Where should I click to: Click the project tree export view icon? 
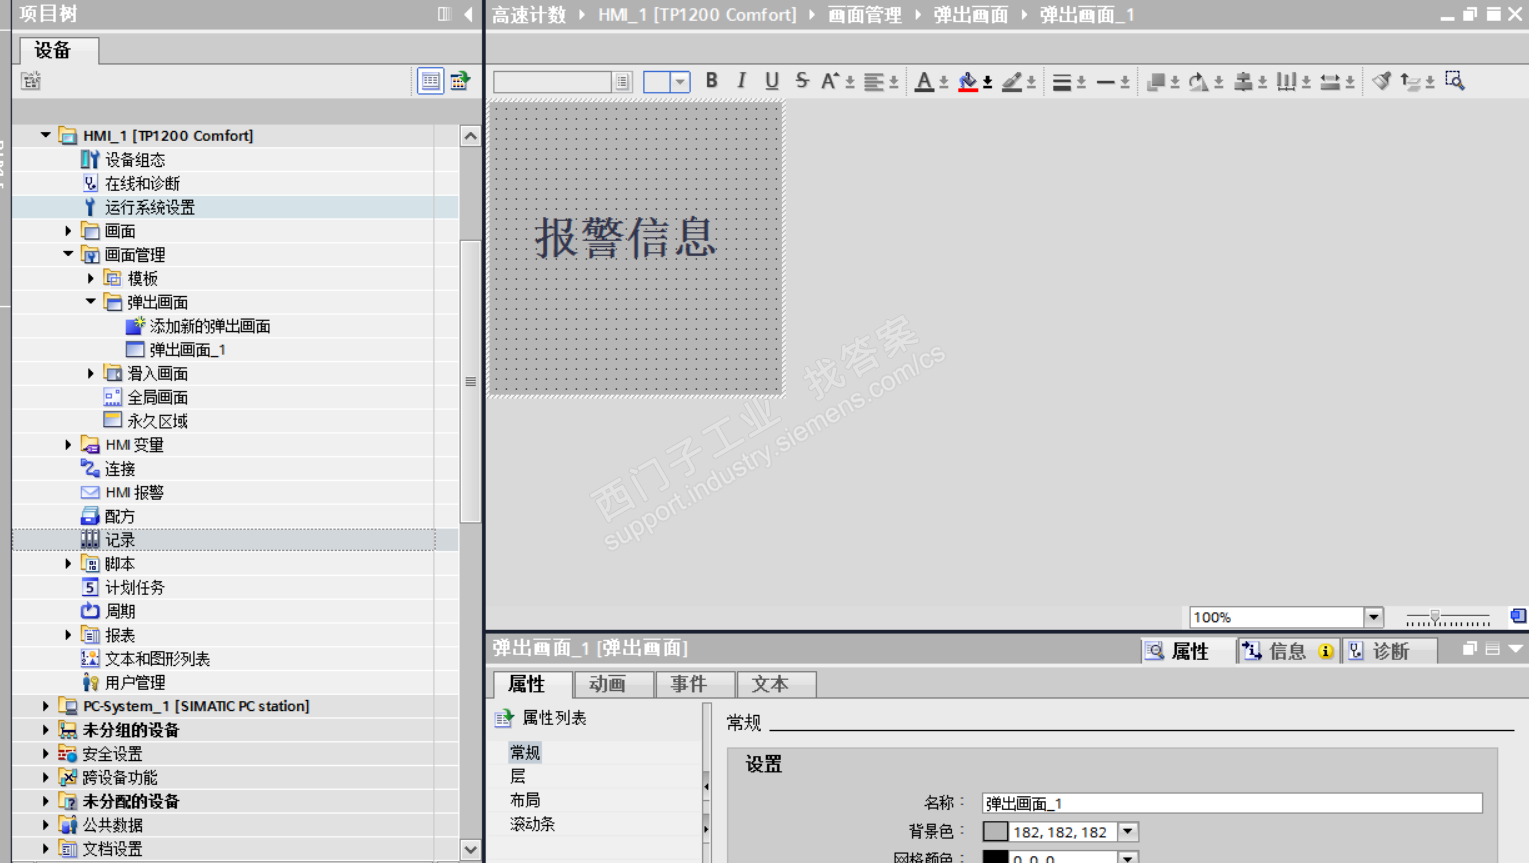pos(460,81)
